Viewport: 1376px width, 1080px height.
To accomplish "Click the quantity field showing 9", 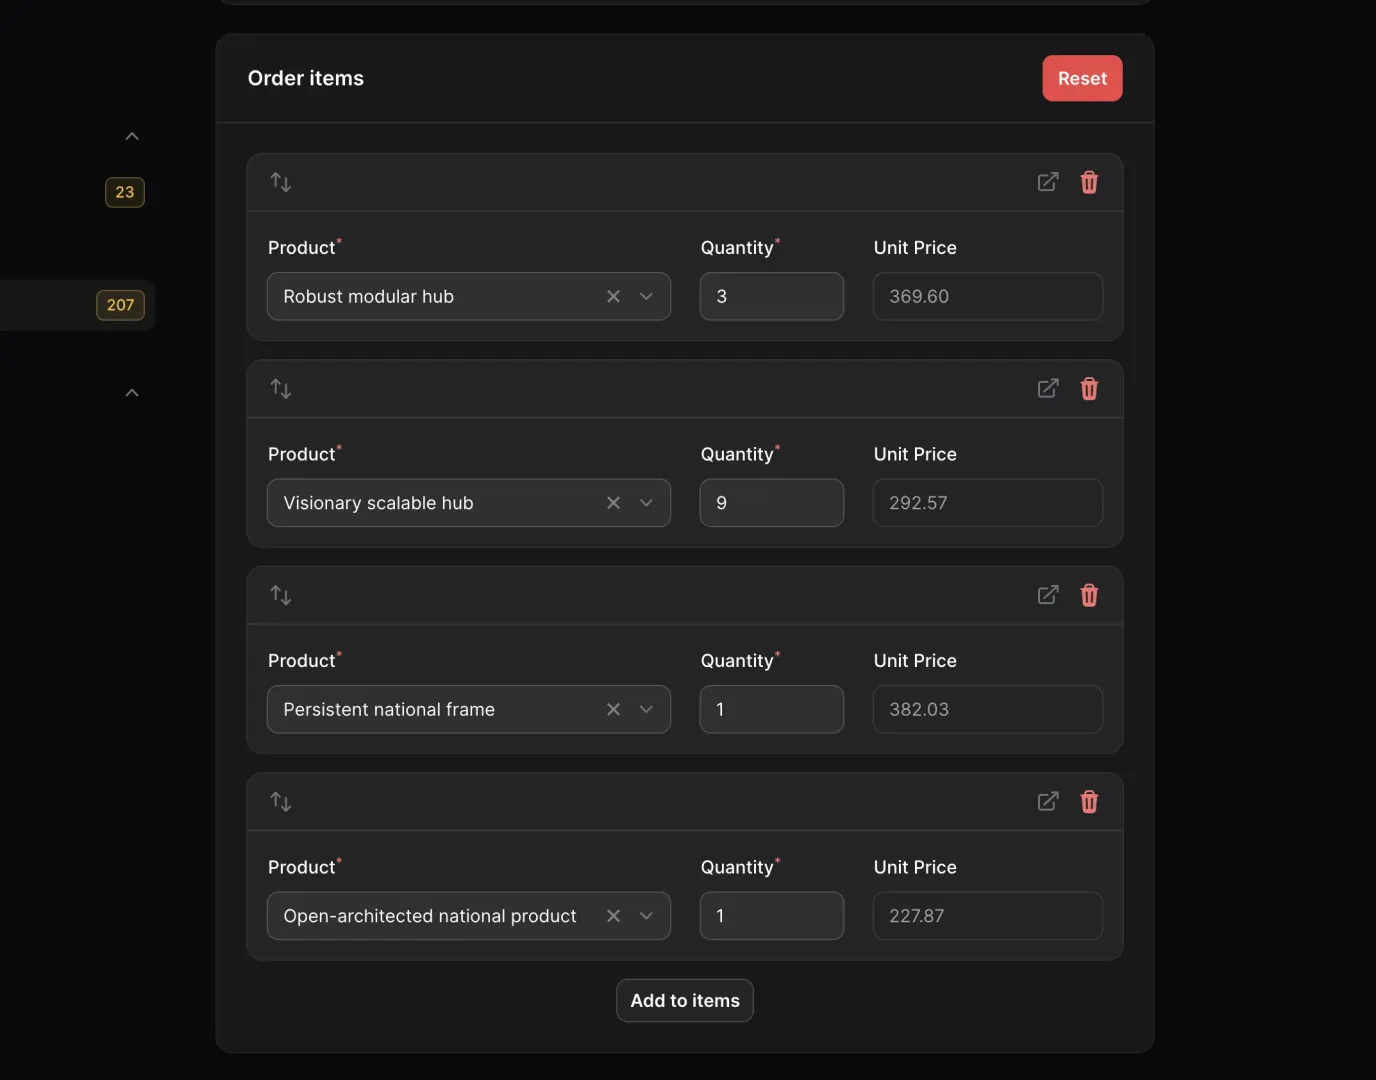I will click(771, 503).
